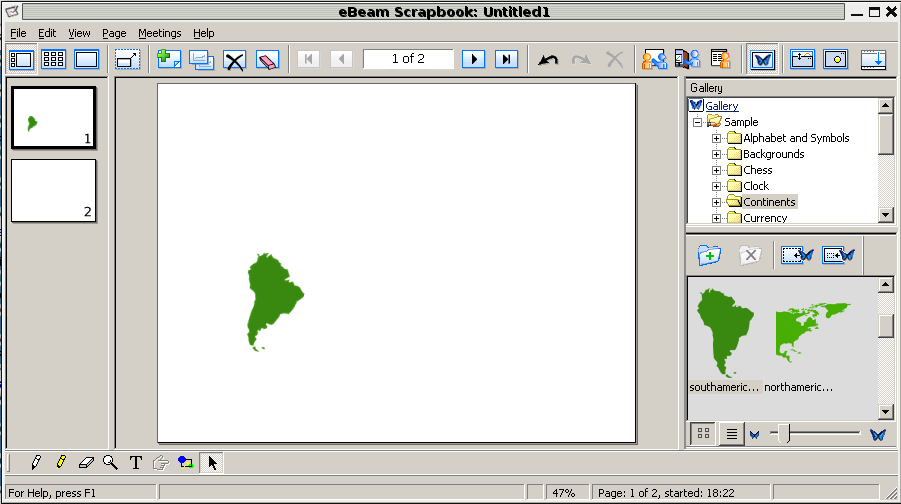Select the yellow Highlighter tool
901x504 pixels.
pyautogui.click(x=60, y=462)
